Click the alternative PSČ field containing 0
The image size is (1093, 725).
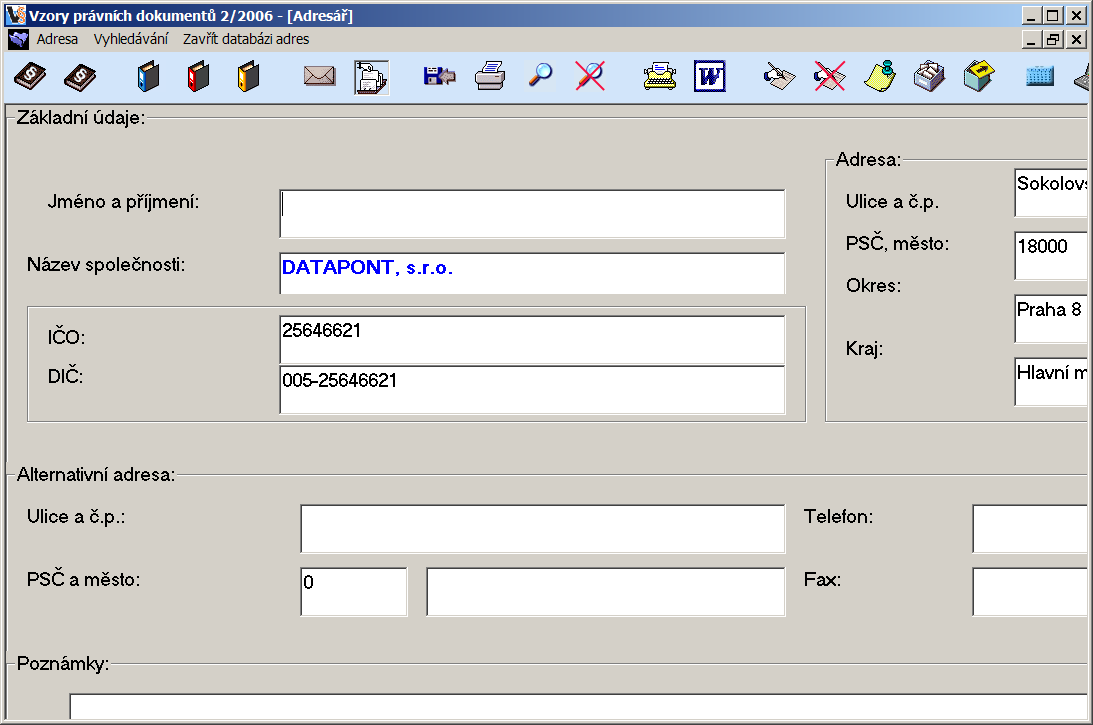pyautogui.click(x=353, y=591)
